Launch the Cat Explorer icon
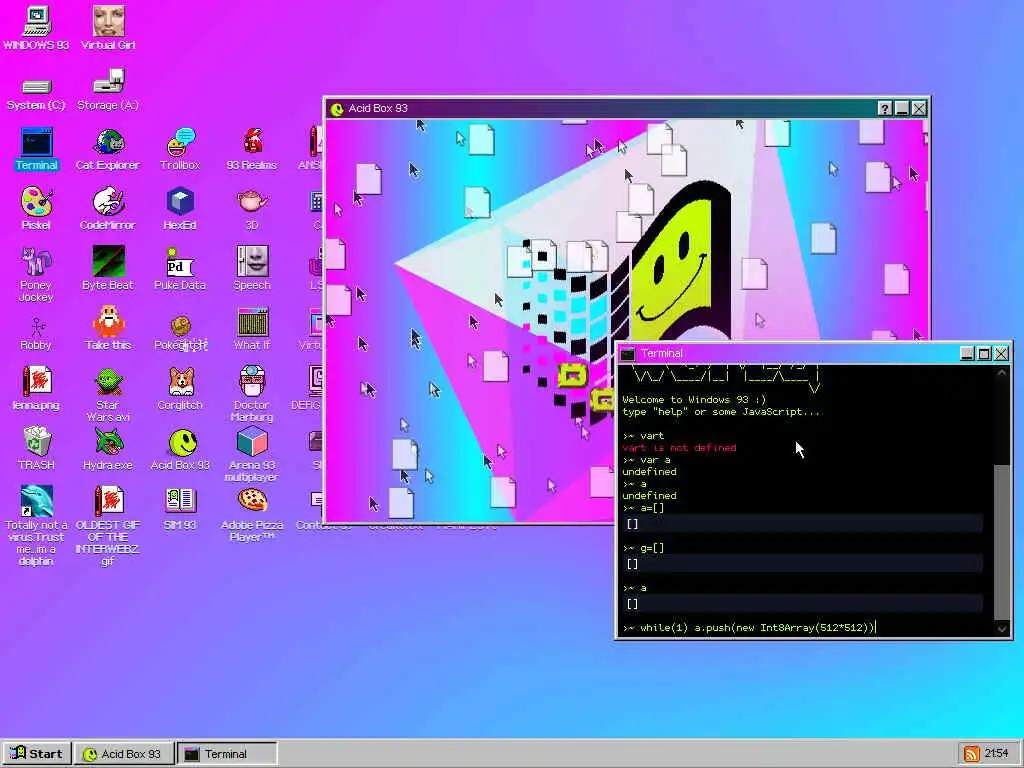 [x=108, y=150]
